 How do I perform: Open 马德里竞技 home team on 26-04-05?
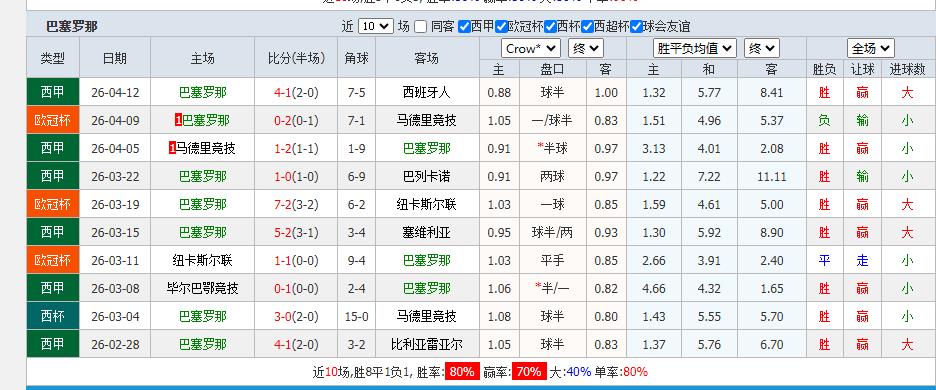tap(205, 149)
